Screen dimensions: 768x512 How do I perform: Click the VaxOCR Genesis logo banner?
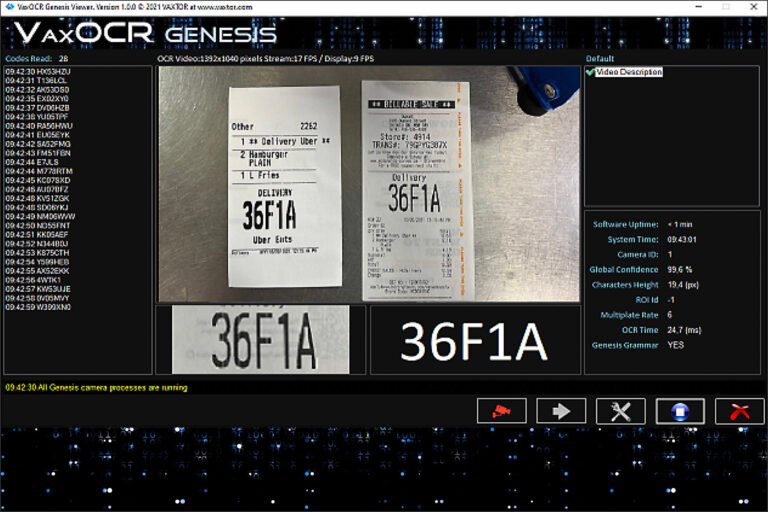[146, 33]
